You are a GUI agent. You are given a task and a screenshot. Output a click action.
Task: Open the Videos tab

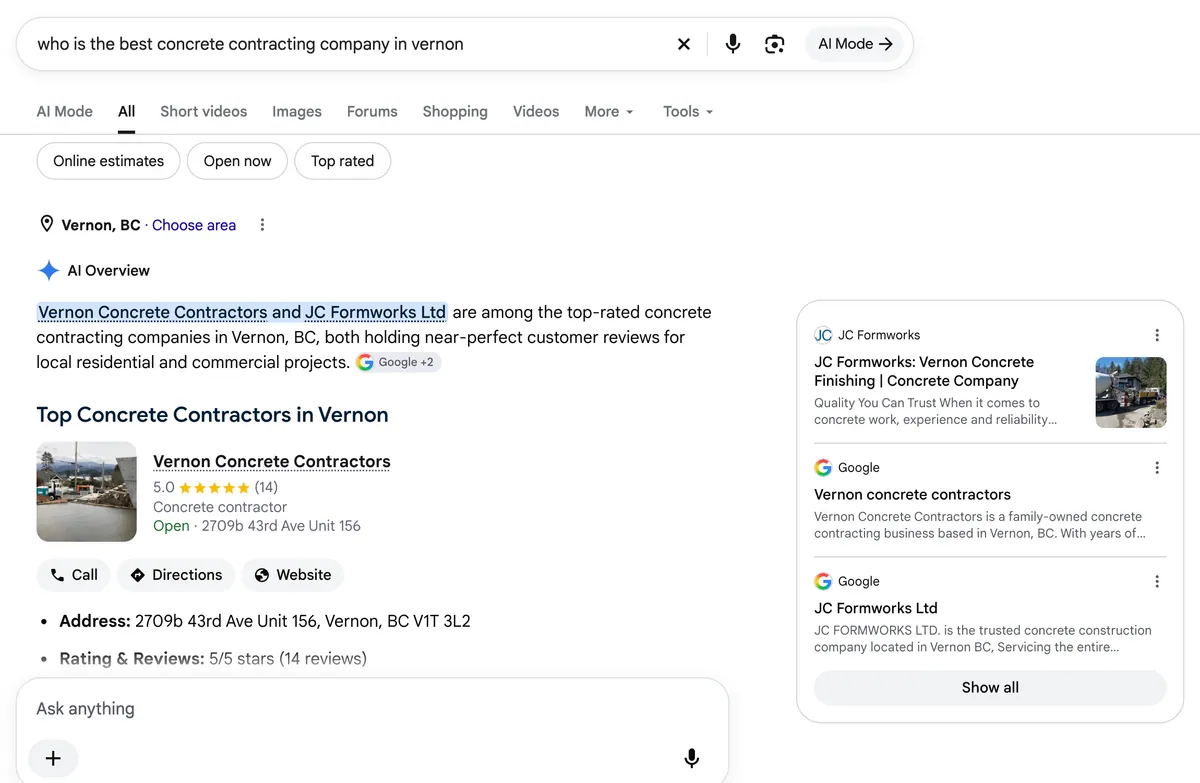point(536,111)
